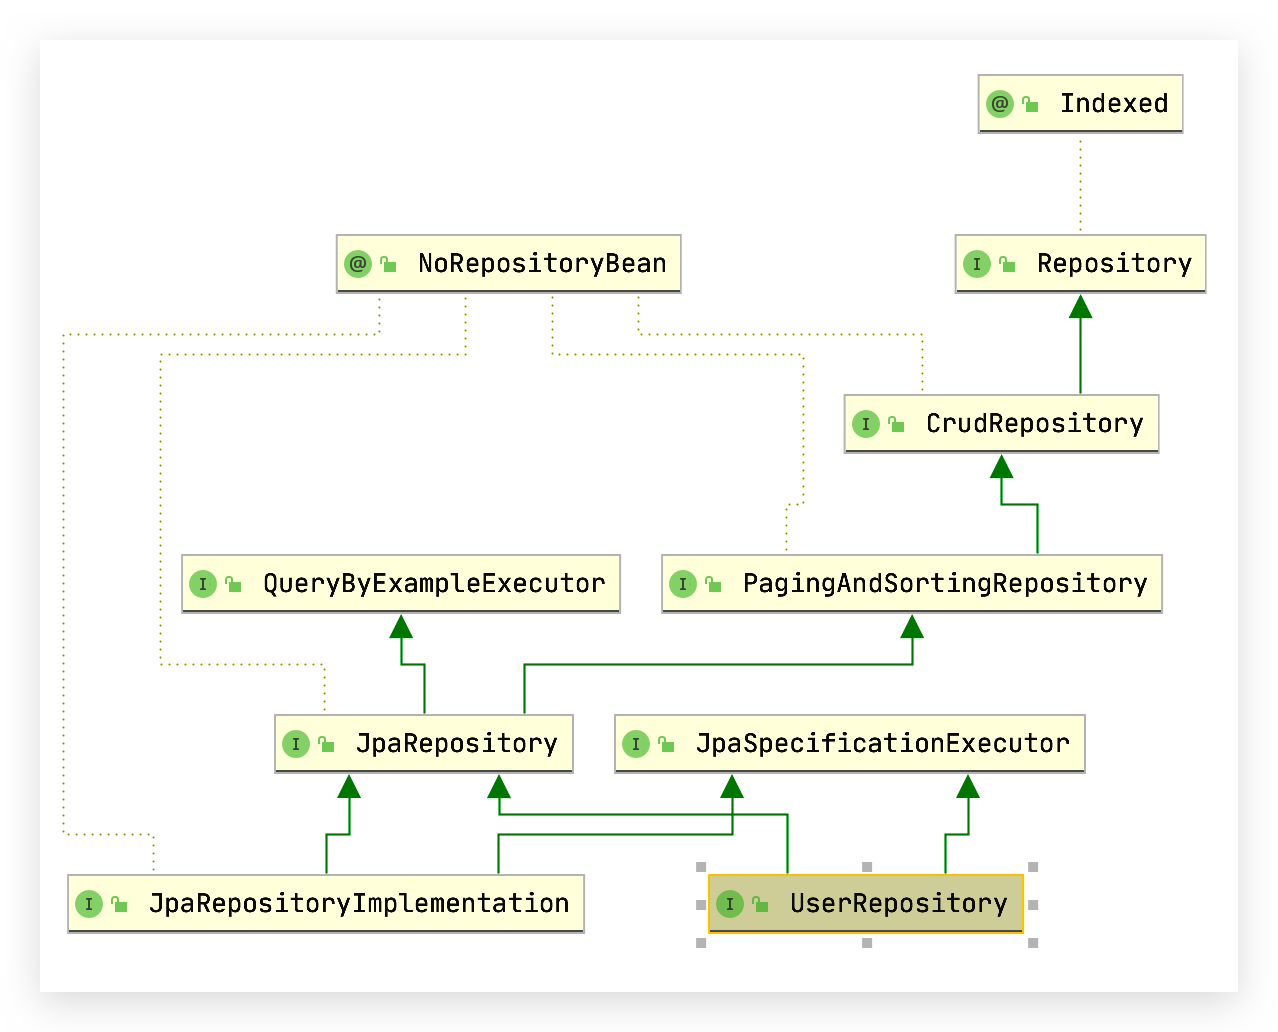Click the top-right selection handle of UserRepository

[x=1033, y=867]
